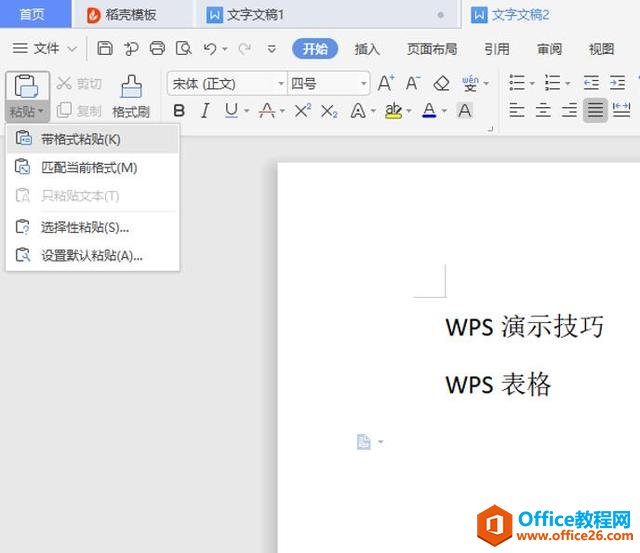Image resolution: width=640 pixels, height=553 pixels.
Task: Open the quick access customize dropdown
Action: [271, 49]
